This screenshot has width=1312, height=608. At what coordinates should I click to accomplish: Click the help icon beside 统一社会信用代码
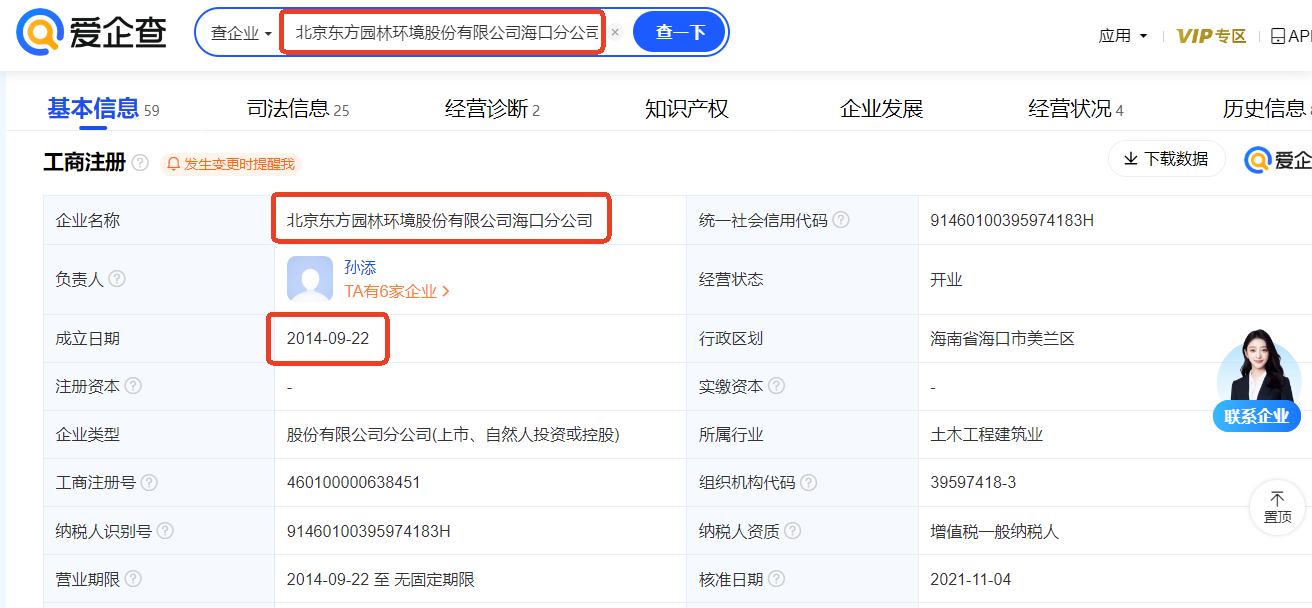click(841, 220)
